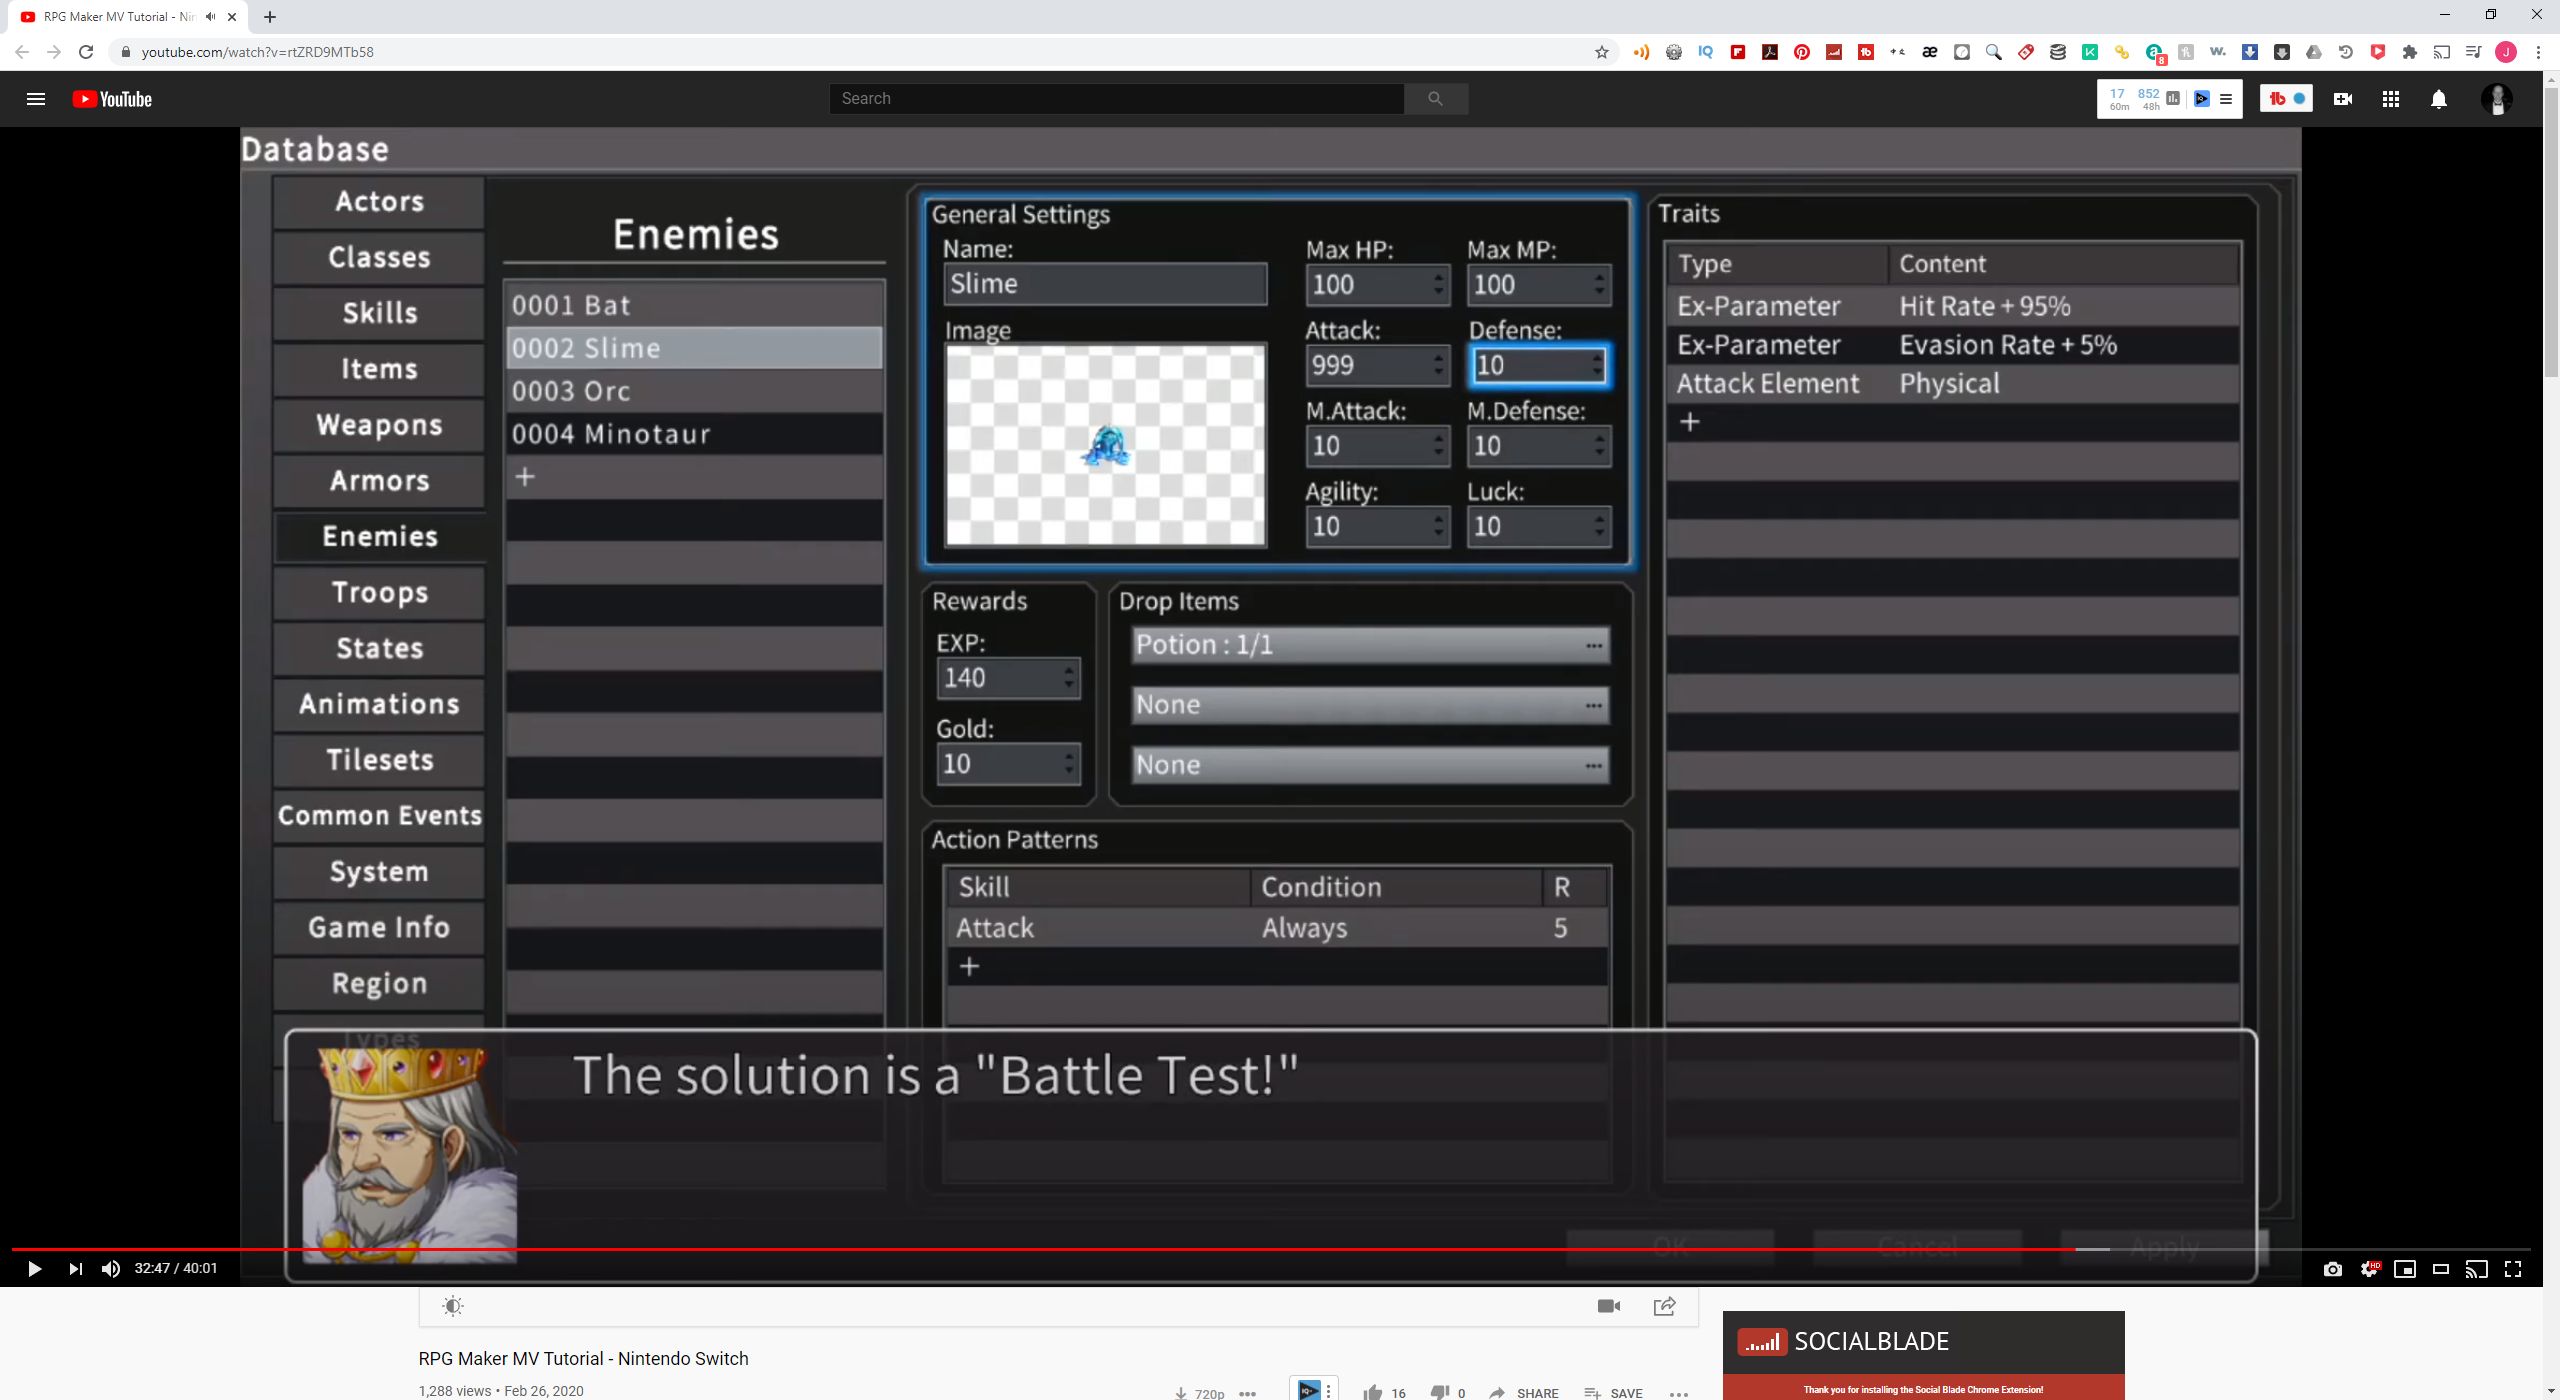Toggle the brightness sun icon below video

pyautogui.click(x=453, y=1306)
